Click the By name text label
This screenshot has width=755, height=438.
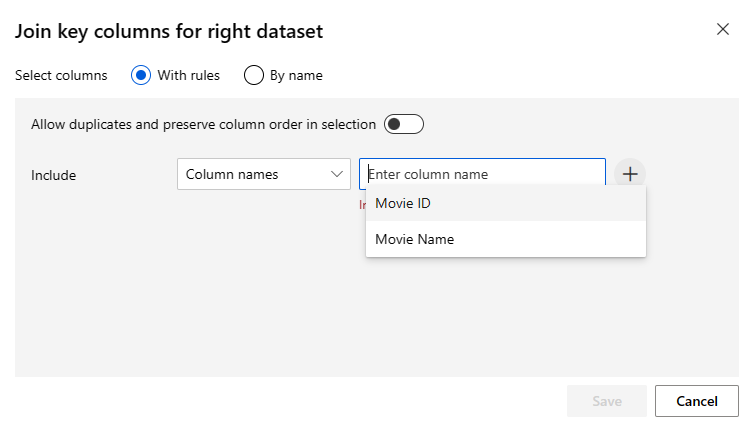pyautogui.click(x=296, y=75)
